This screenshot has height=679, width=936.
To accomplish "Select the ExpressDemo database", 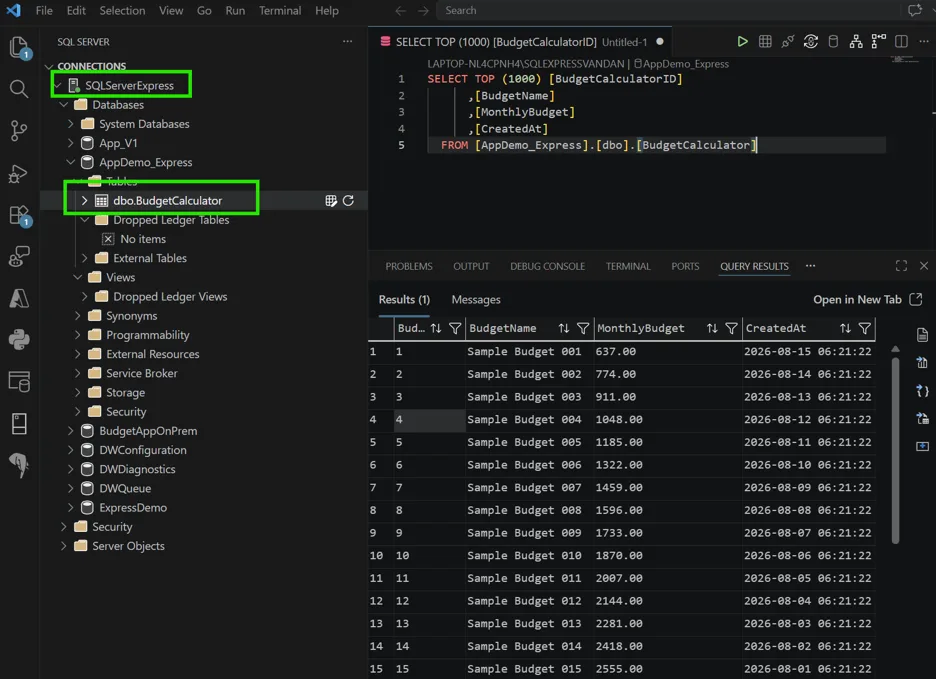I will pos(133,508).
